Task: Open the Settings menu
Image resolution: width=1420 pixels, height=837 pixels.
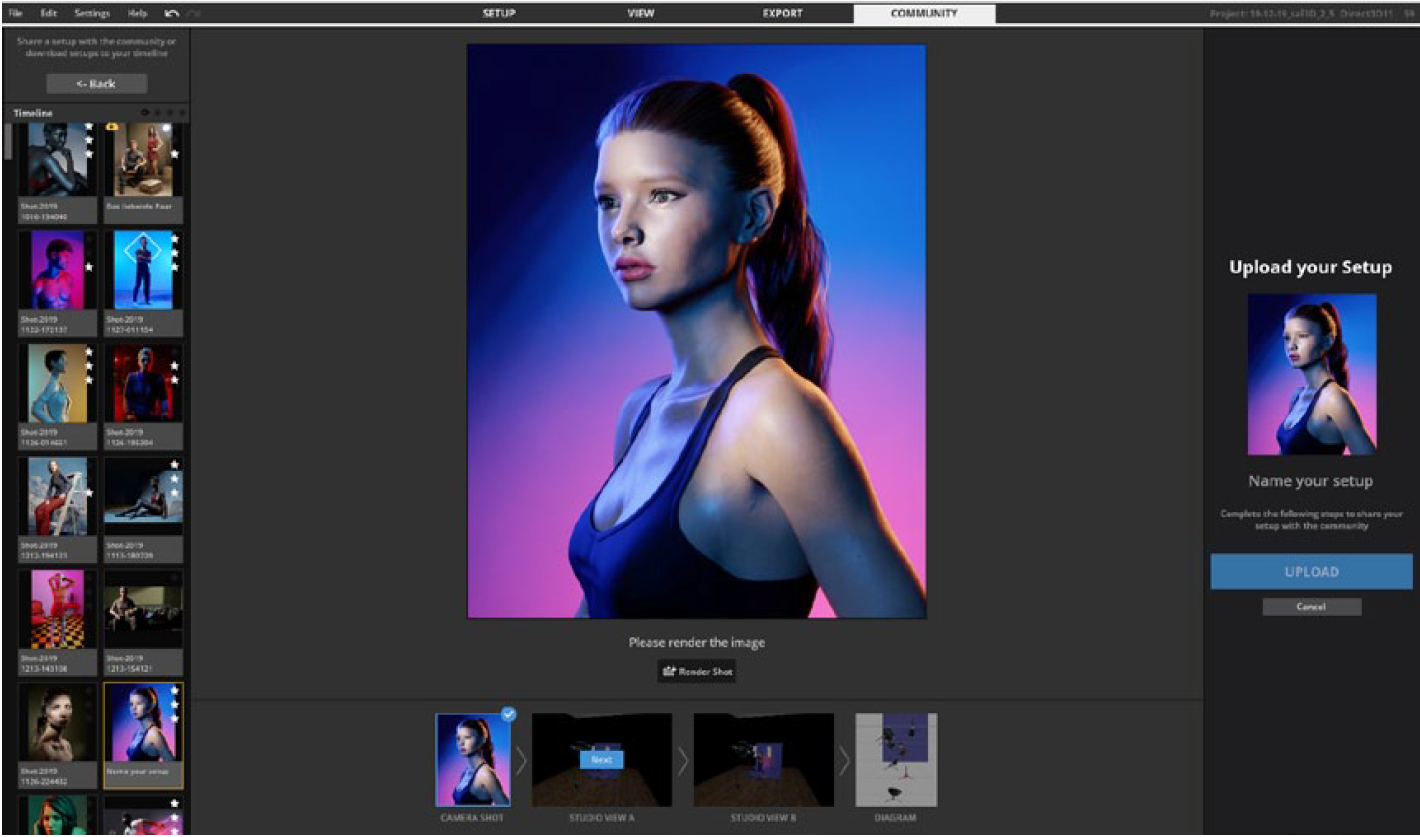Action: 92,14
